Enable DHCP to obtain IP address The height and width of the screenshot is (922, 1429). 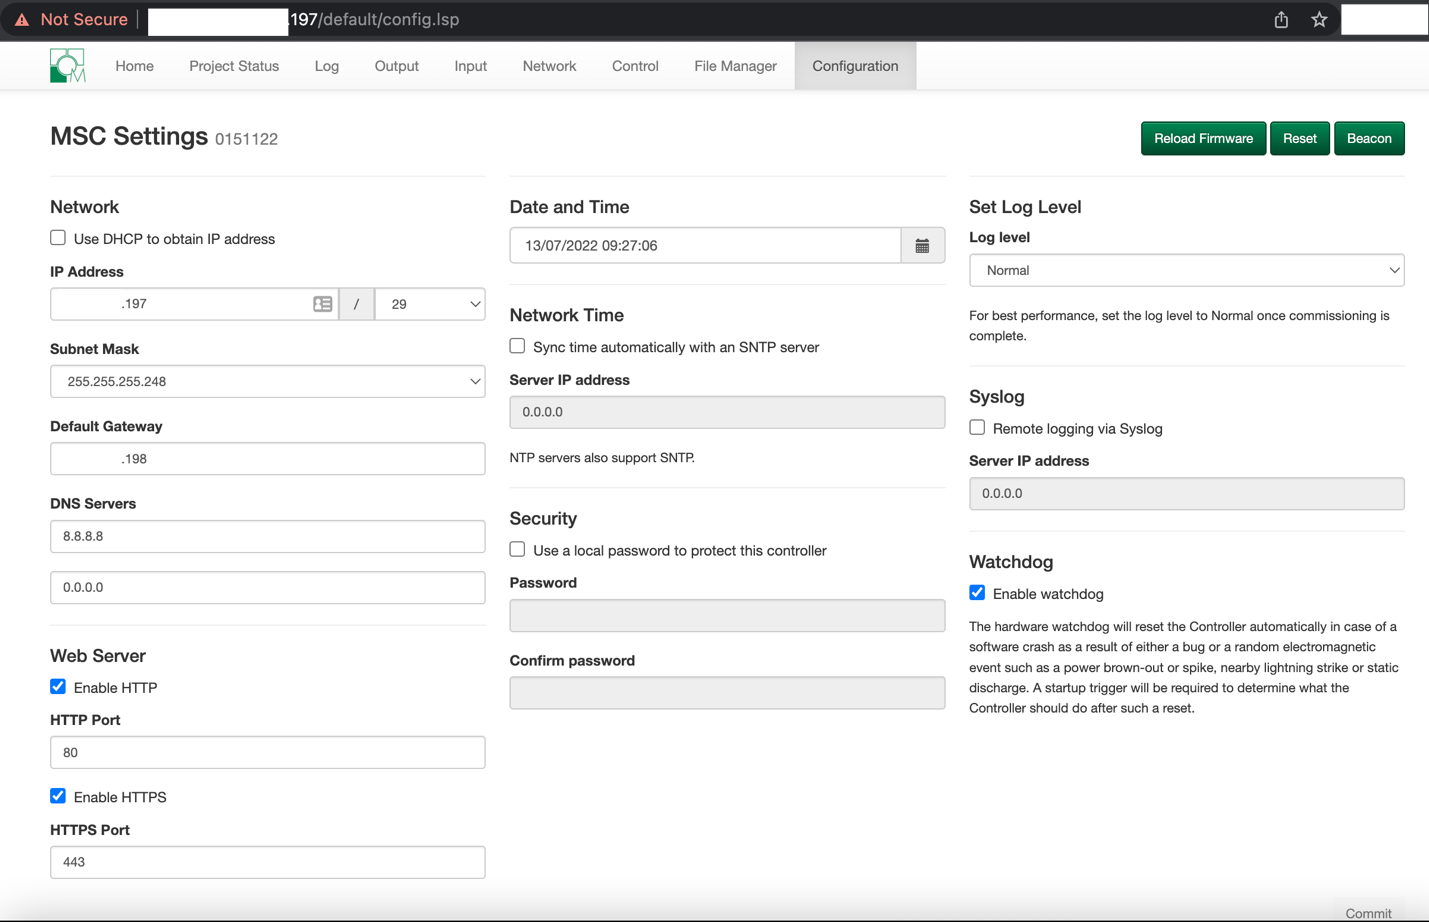[x=58, y=238]
